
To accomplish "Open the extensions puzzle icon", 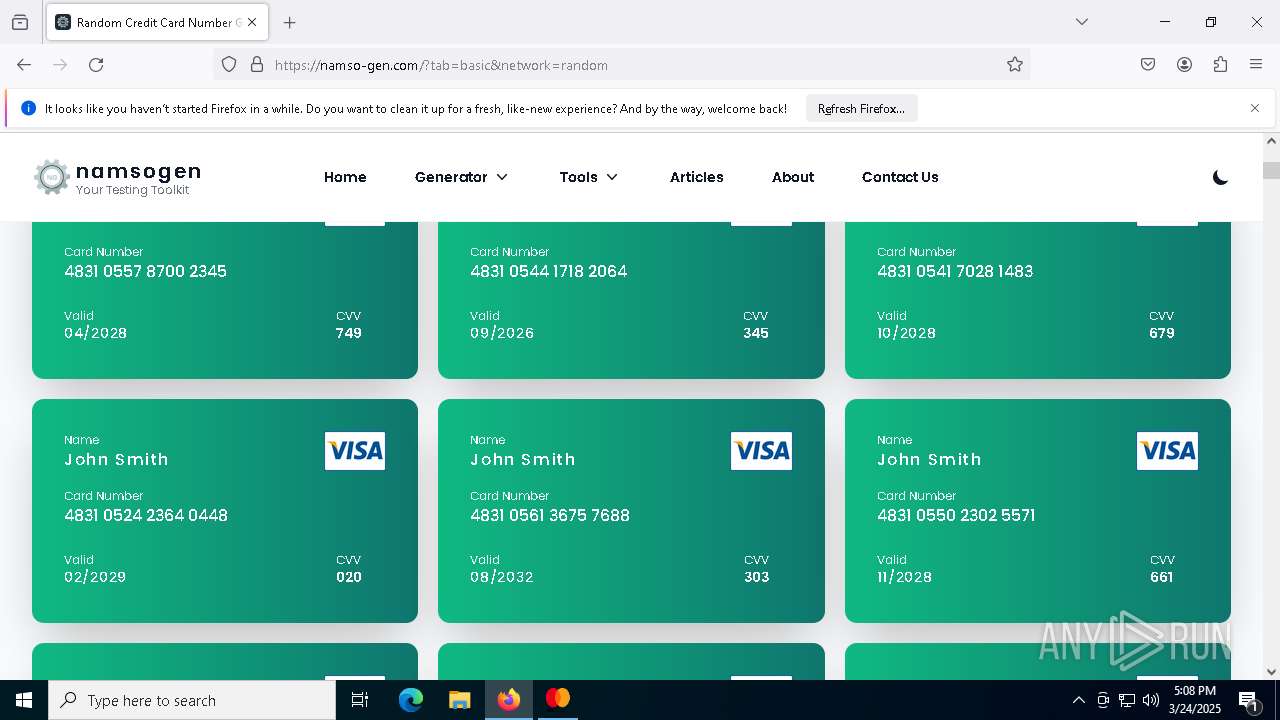I will [x=1220, y=65].
